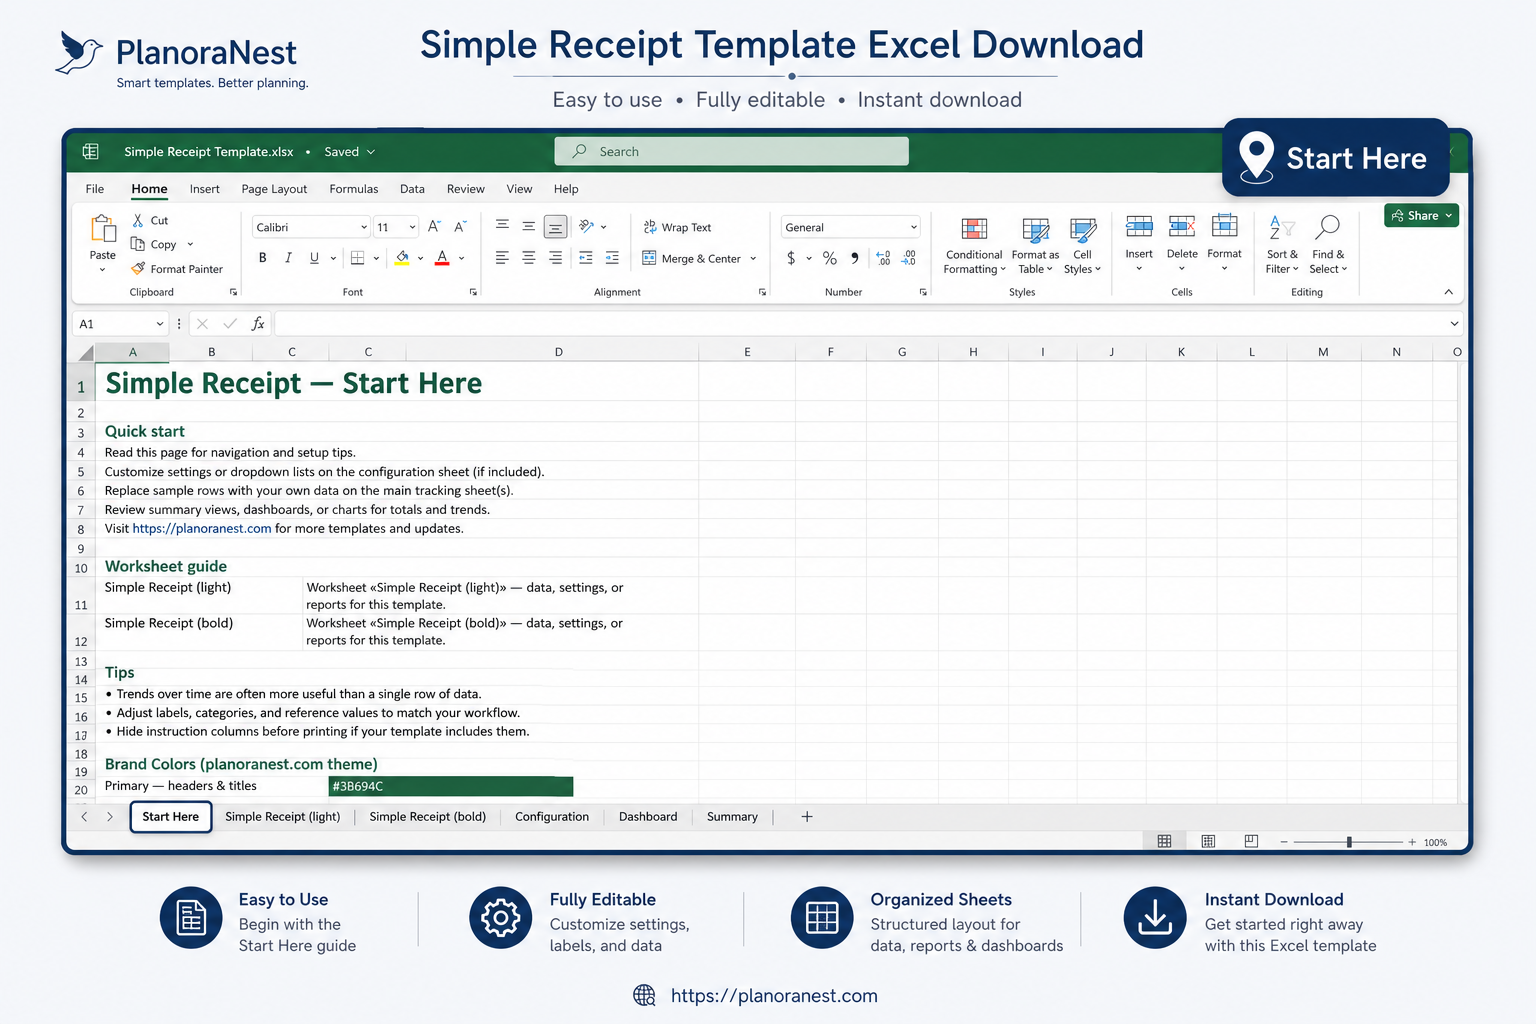Open the https://planoranest.com link in row 8
Image resolution: width=1536 pixels, height=1024 pixels.
[x=202, y=529]
